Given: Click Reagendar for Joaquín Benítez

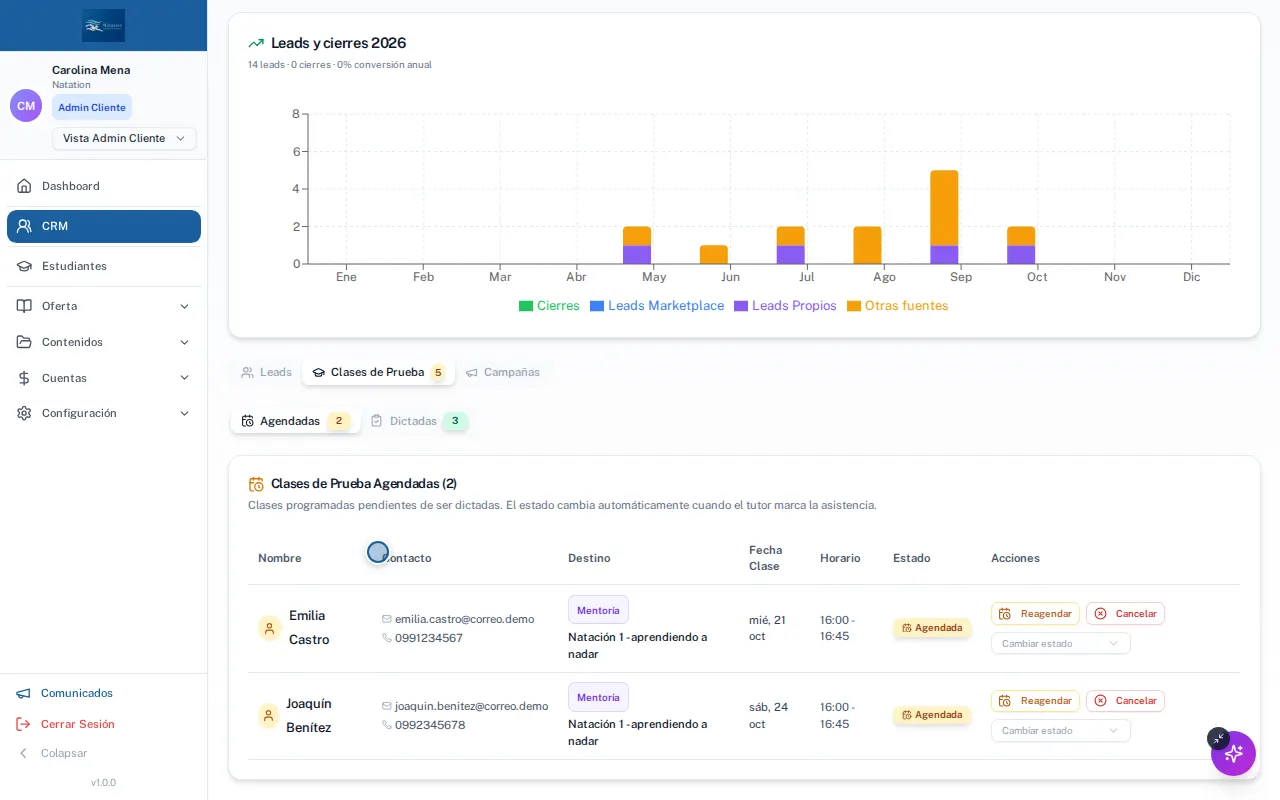Looking at the screenshot, I should click(x=1035, y=701).
